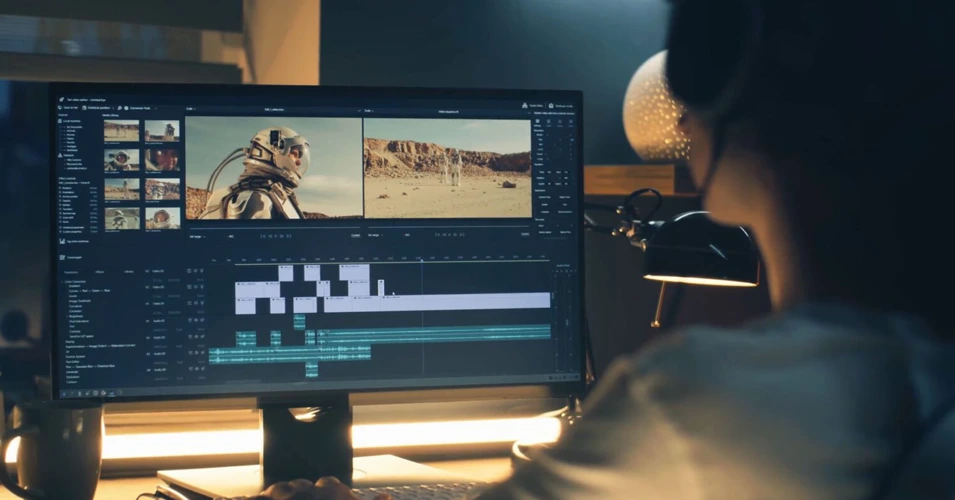Viewport: 955px width, 500px height.
Task: Switch to the Transitions tab
Action: (x=71, y=272)
